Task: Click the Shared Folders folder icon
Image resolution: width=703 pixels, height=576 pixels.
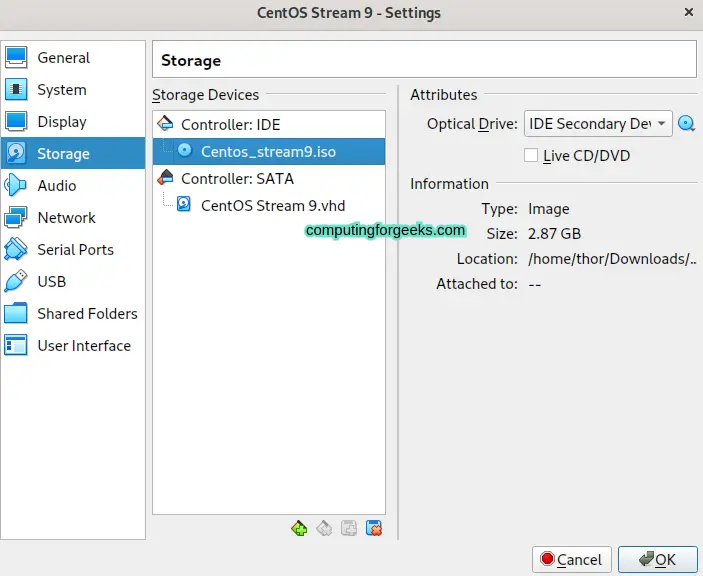Action: tap(16, 313)
